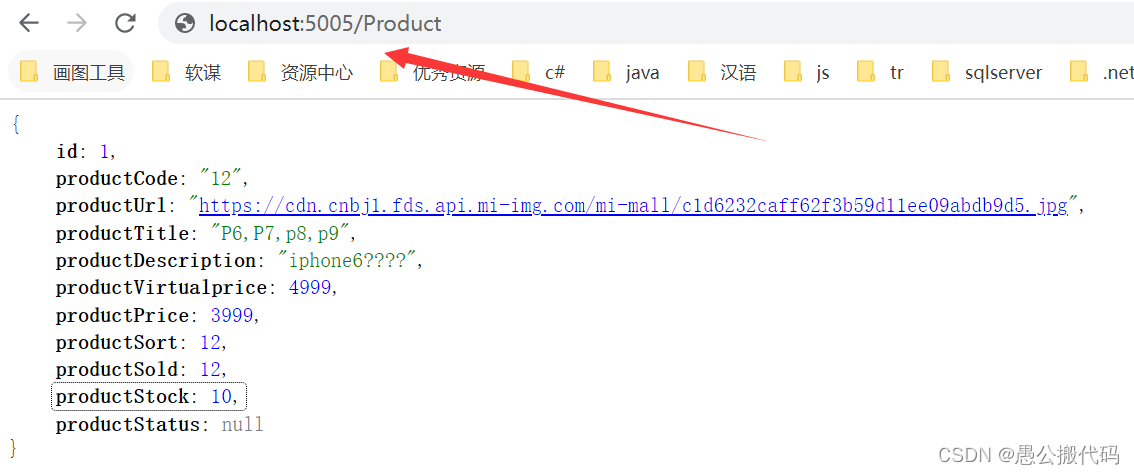Reload the page with the refresh icon
The height and width of the screenshot is (474, 1134).
pyautogui.click(x=126, y=23)
